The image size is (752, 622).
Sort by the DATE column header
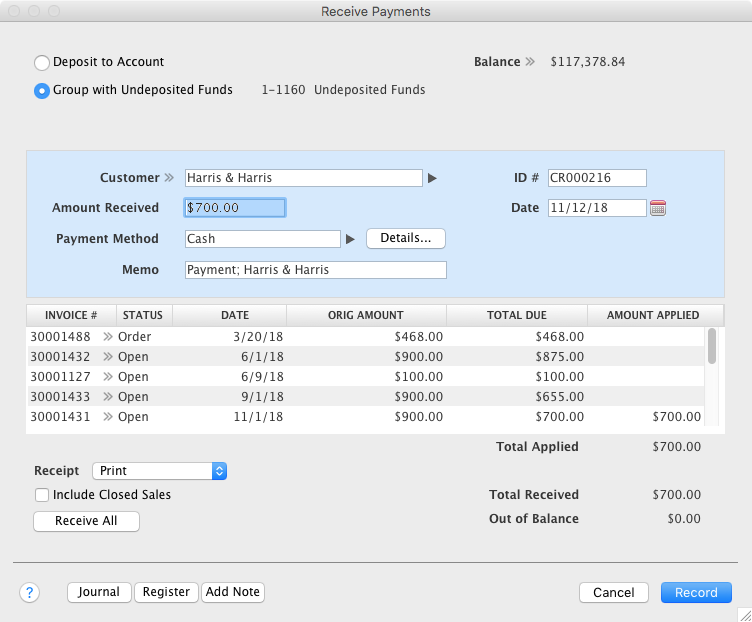[229, 315]
